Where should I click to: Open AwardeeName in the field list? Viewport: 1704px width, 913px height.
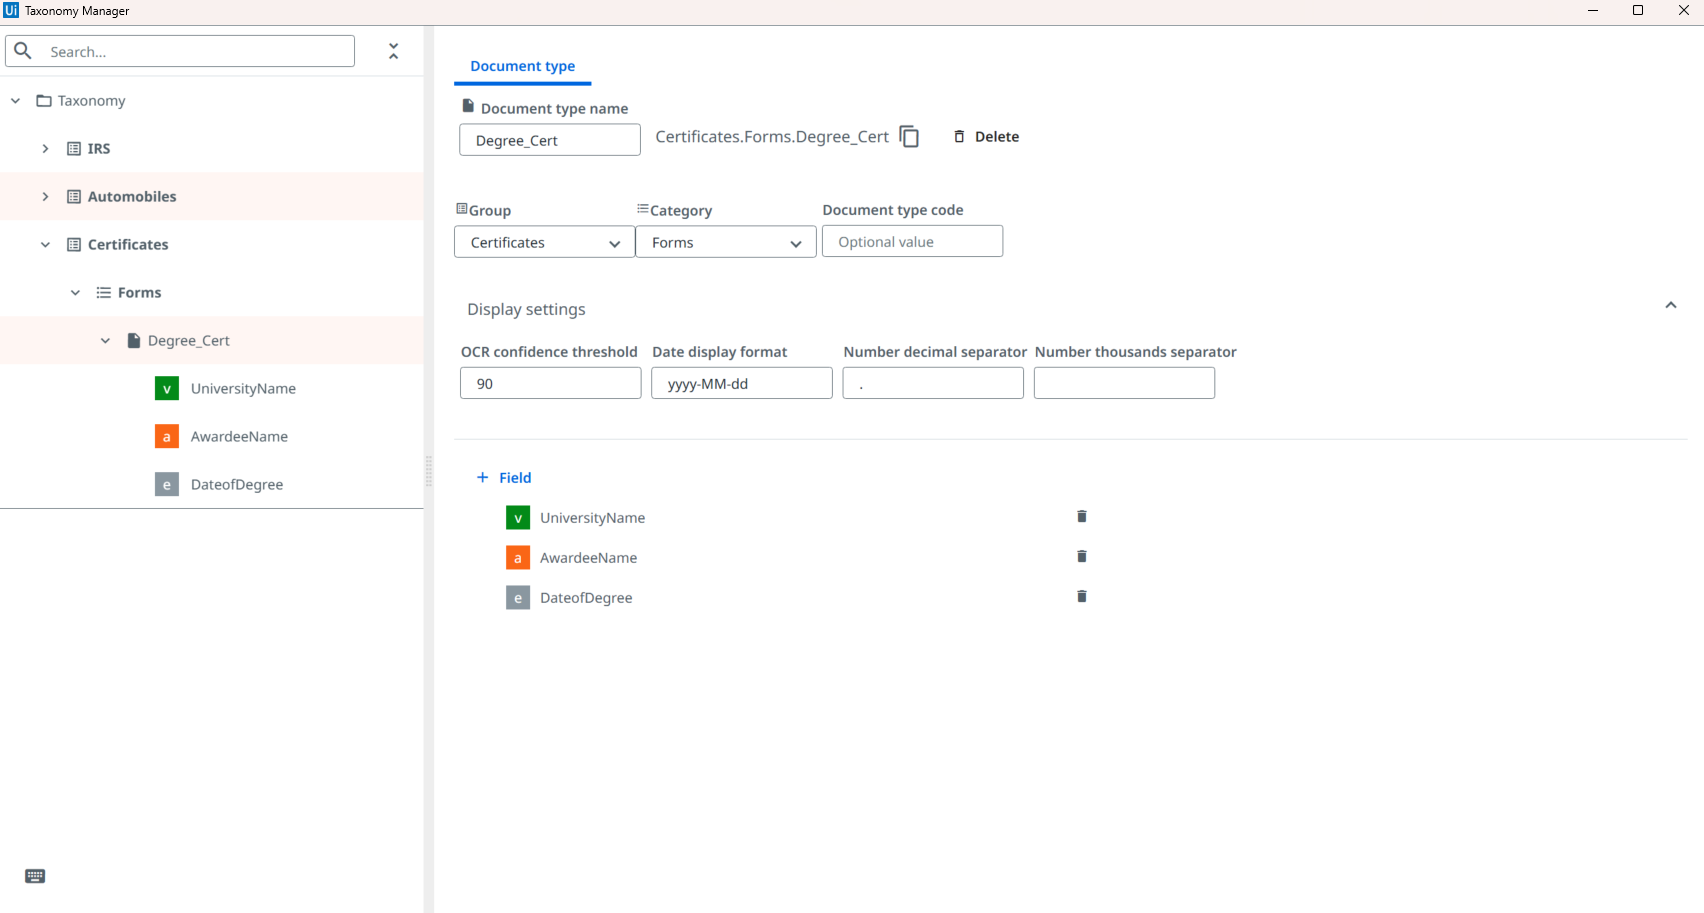tap(588, 558)
